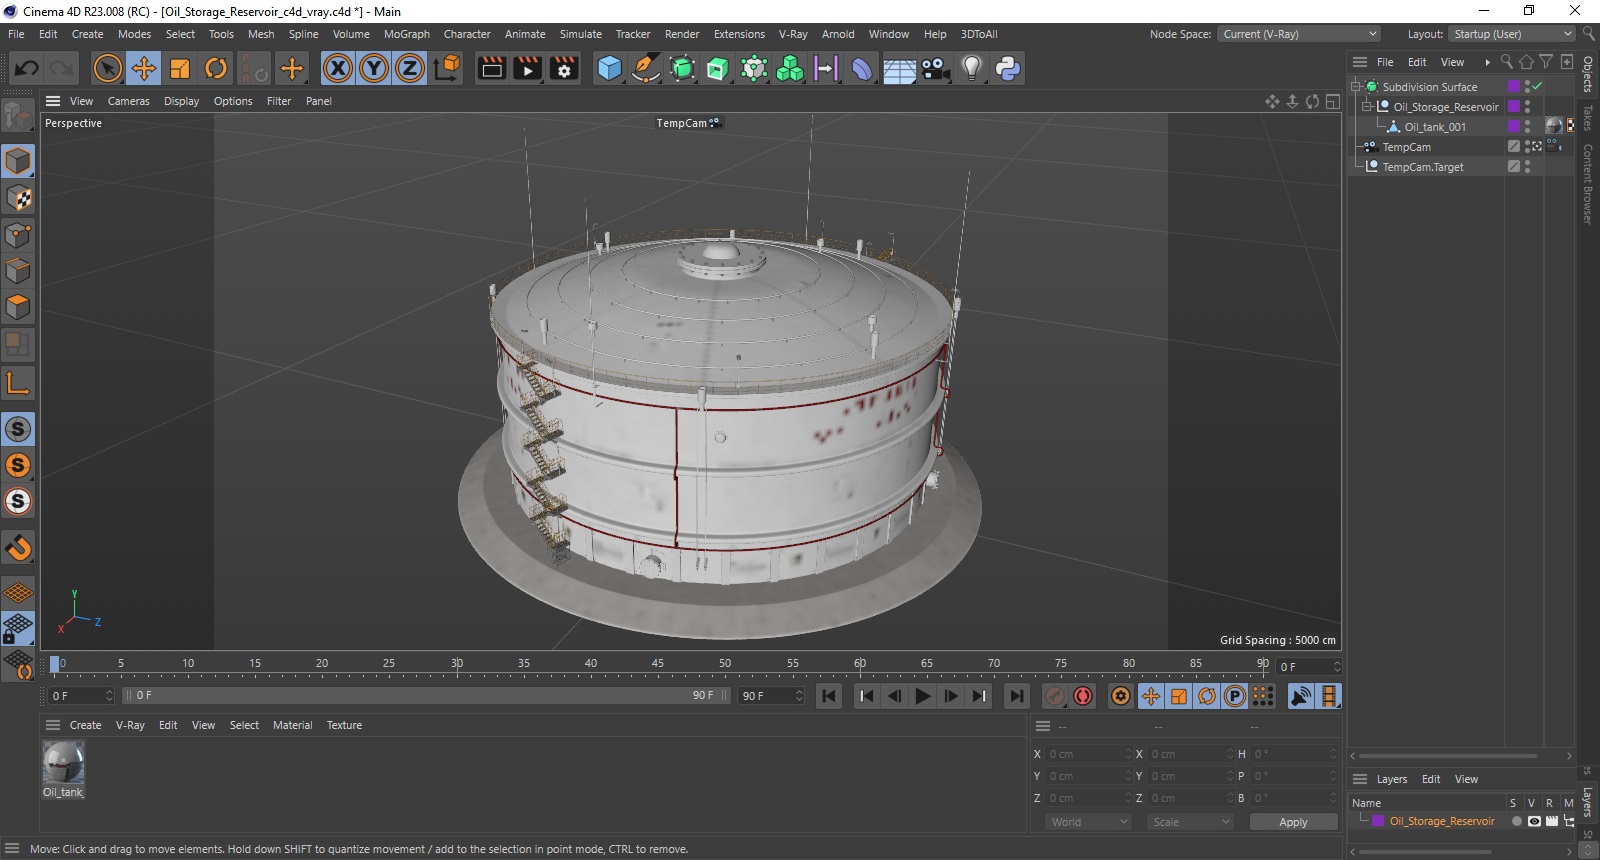Go to start of animation
Screen dimensions: 1600x860
click(x=829, y=696)
